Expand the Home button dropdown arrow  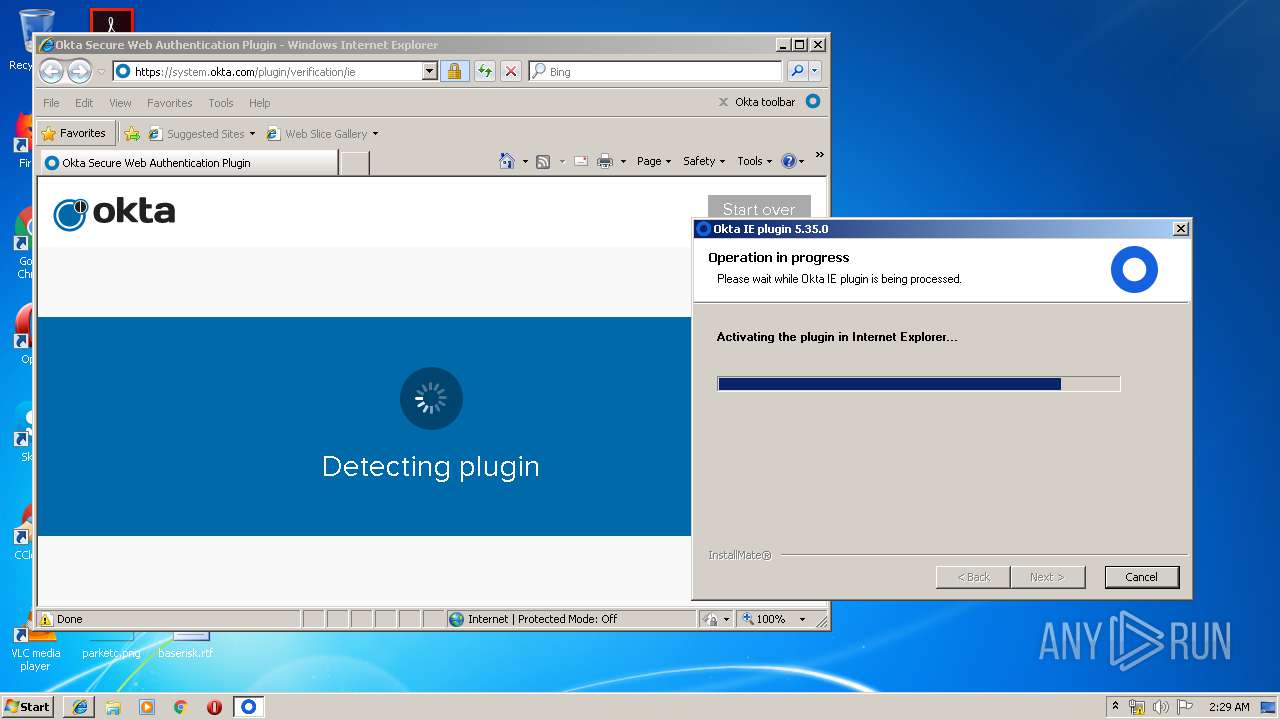click(x=525, y=161)
